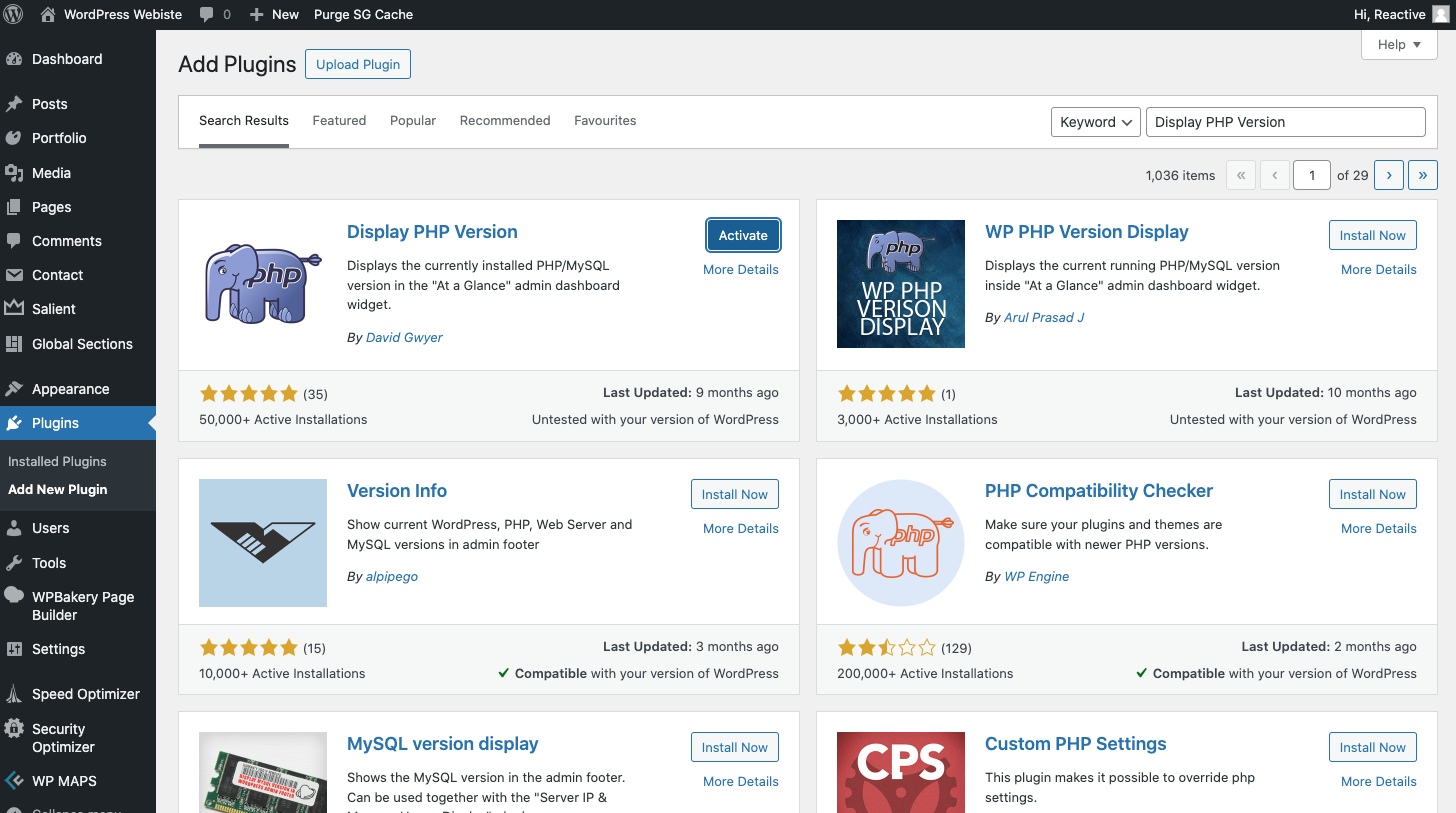The image size is (1456, 813).
Task: Open the Media icon in sidebar
Action: coord(14,173)
